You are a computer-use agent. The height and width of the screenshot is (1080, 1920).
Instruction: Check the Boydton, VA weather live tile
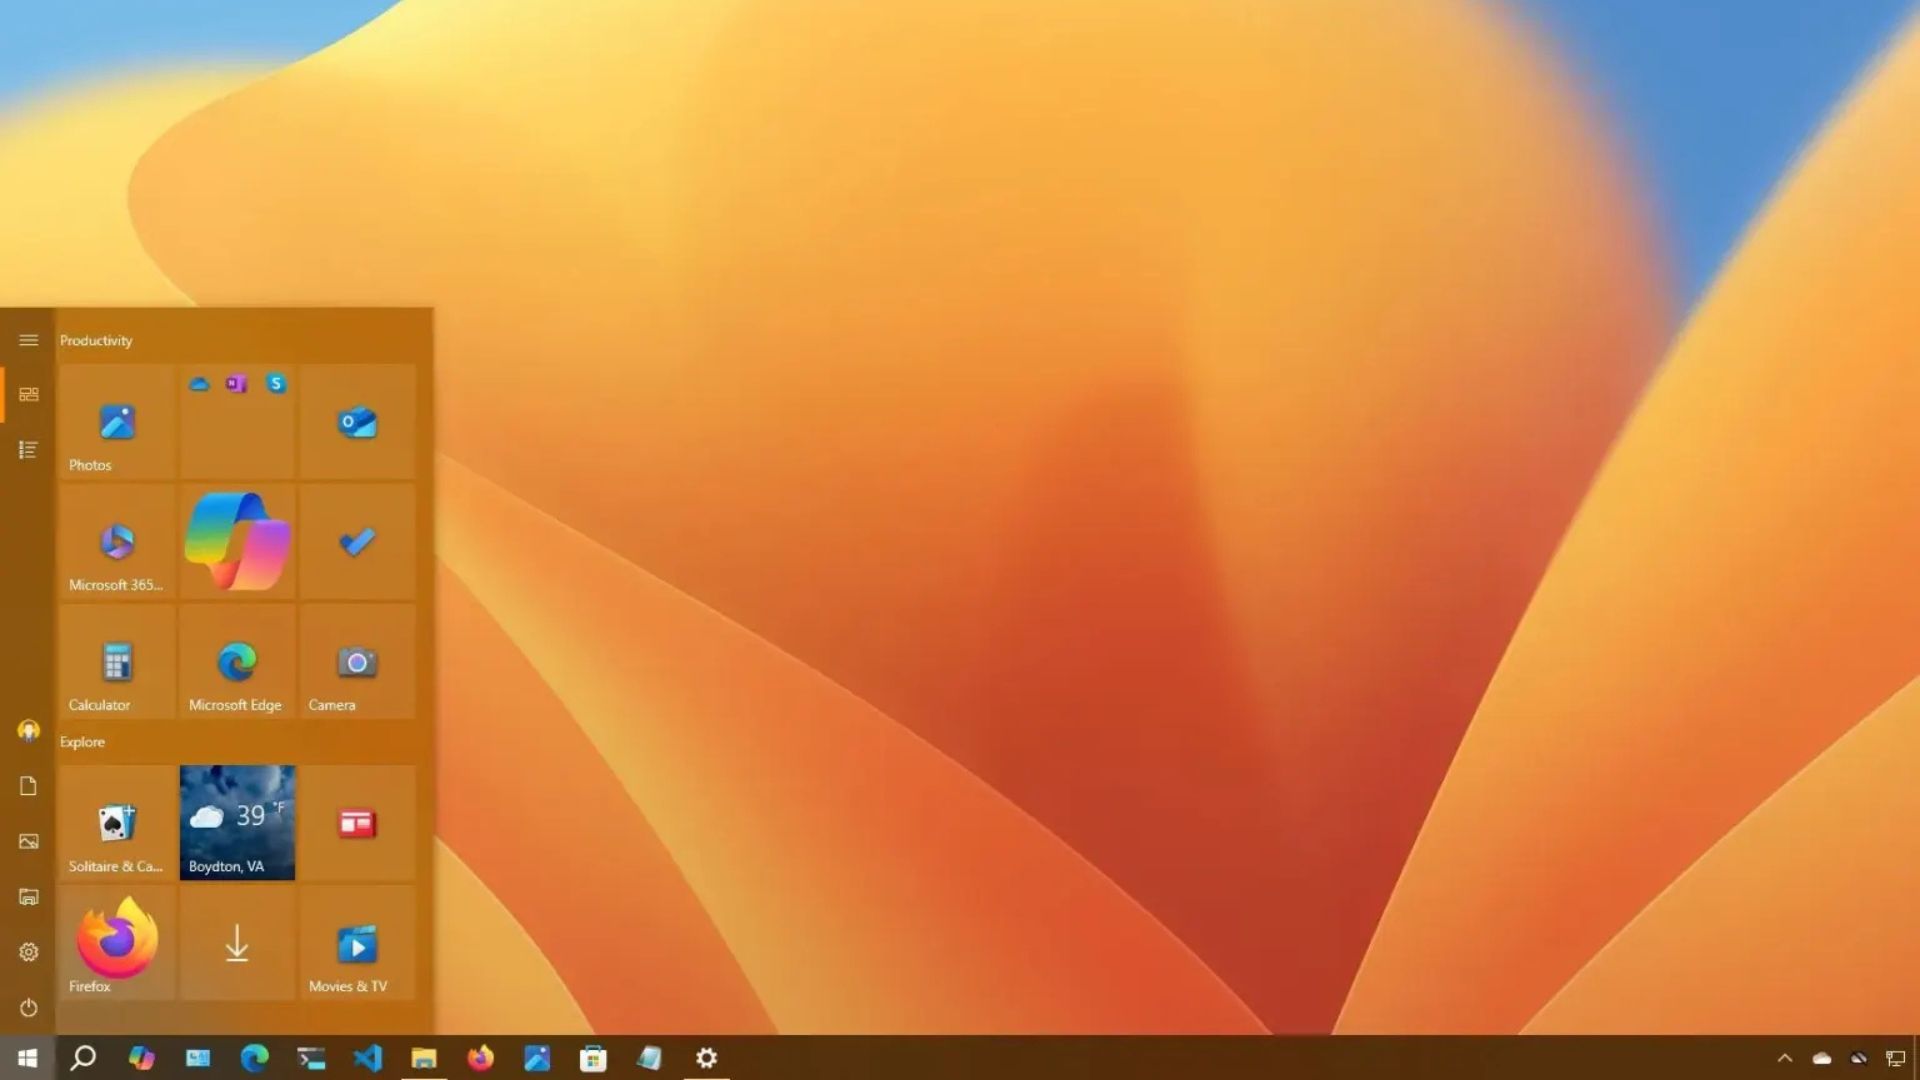237,822
